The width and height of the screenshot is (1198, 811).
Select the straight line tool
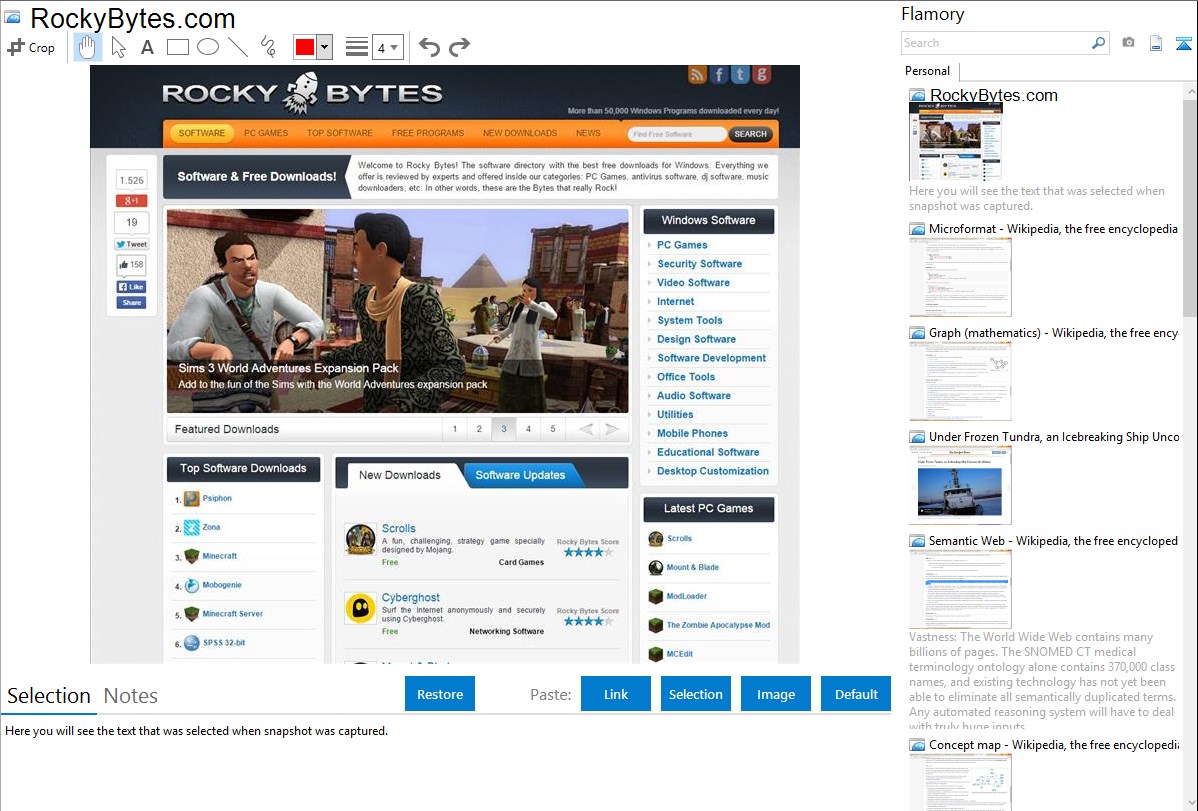point(238,47)
